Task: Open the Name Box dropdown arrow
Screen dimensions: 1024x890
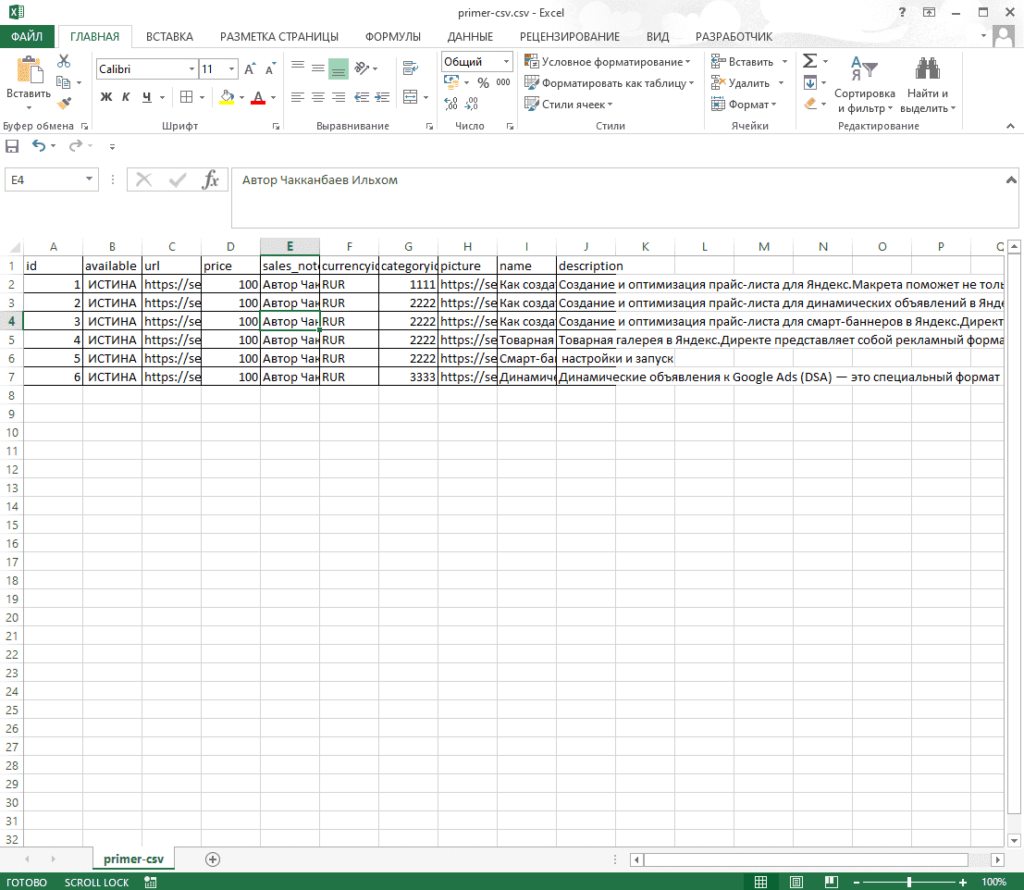Action: [90, 179]
